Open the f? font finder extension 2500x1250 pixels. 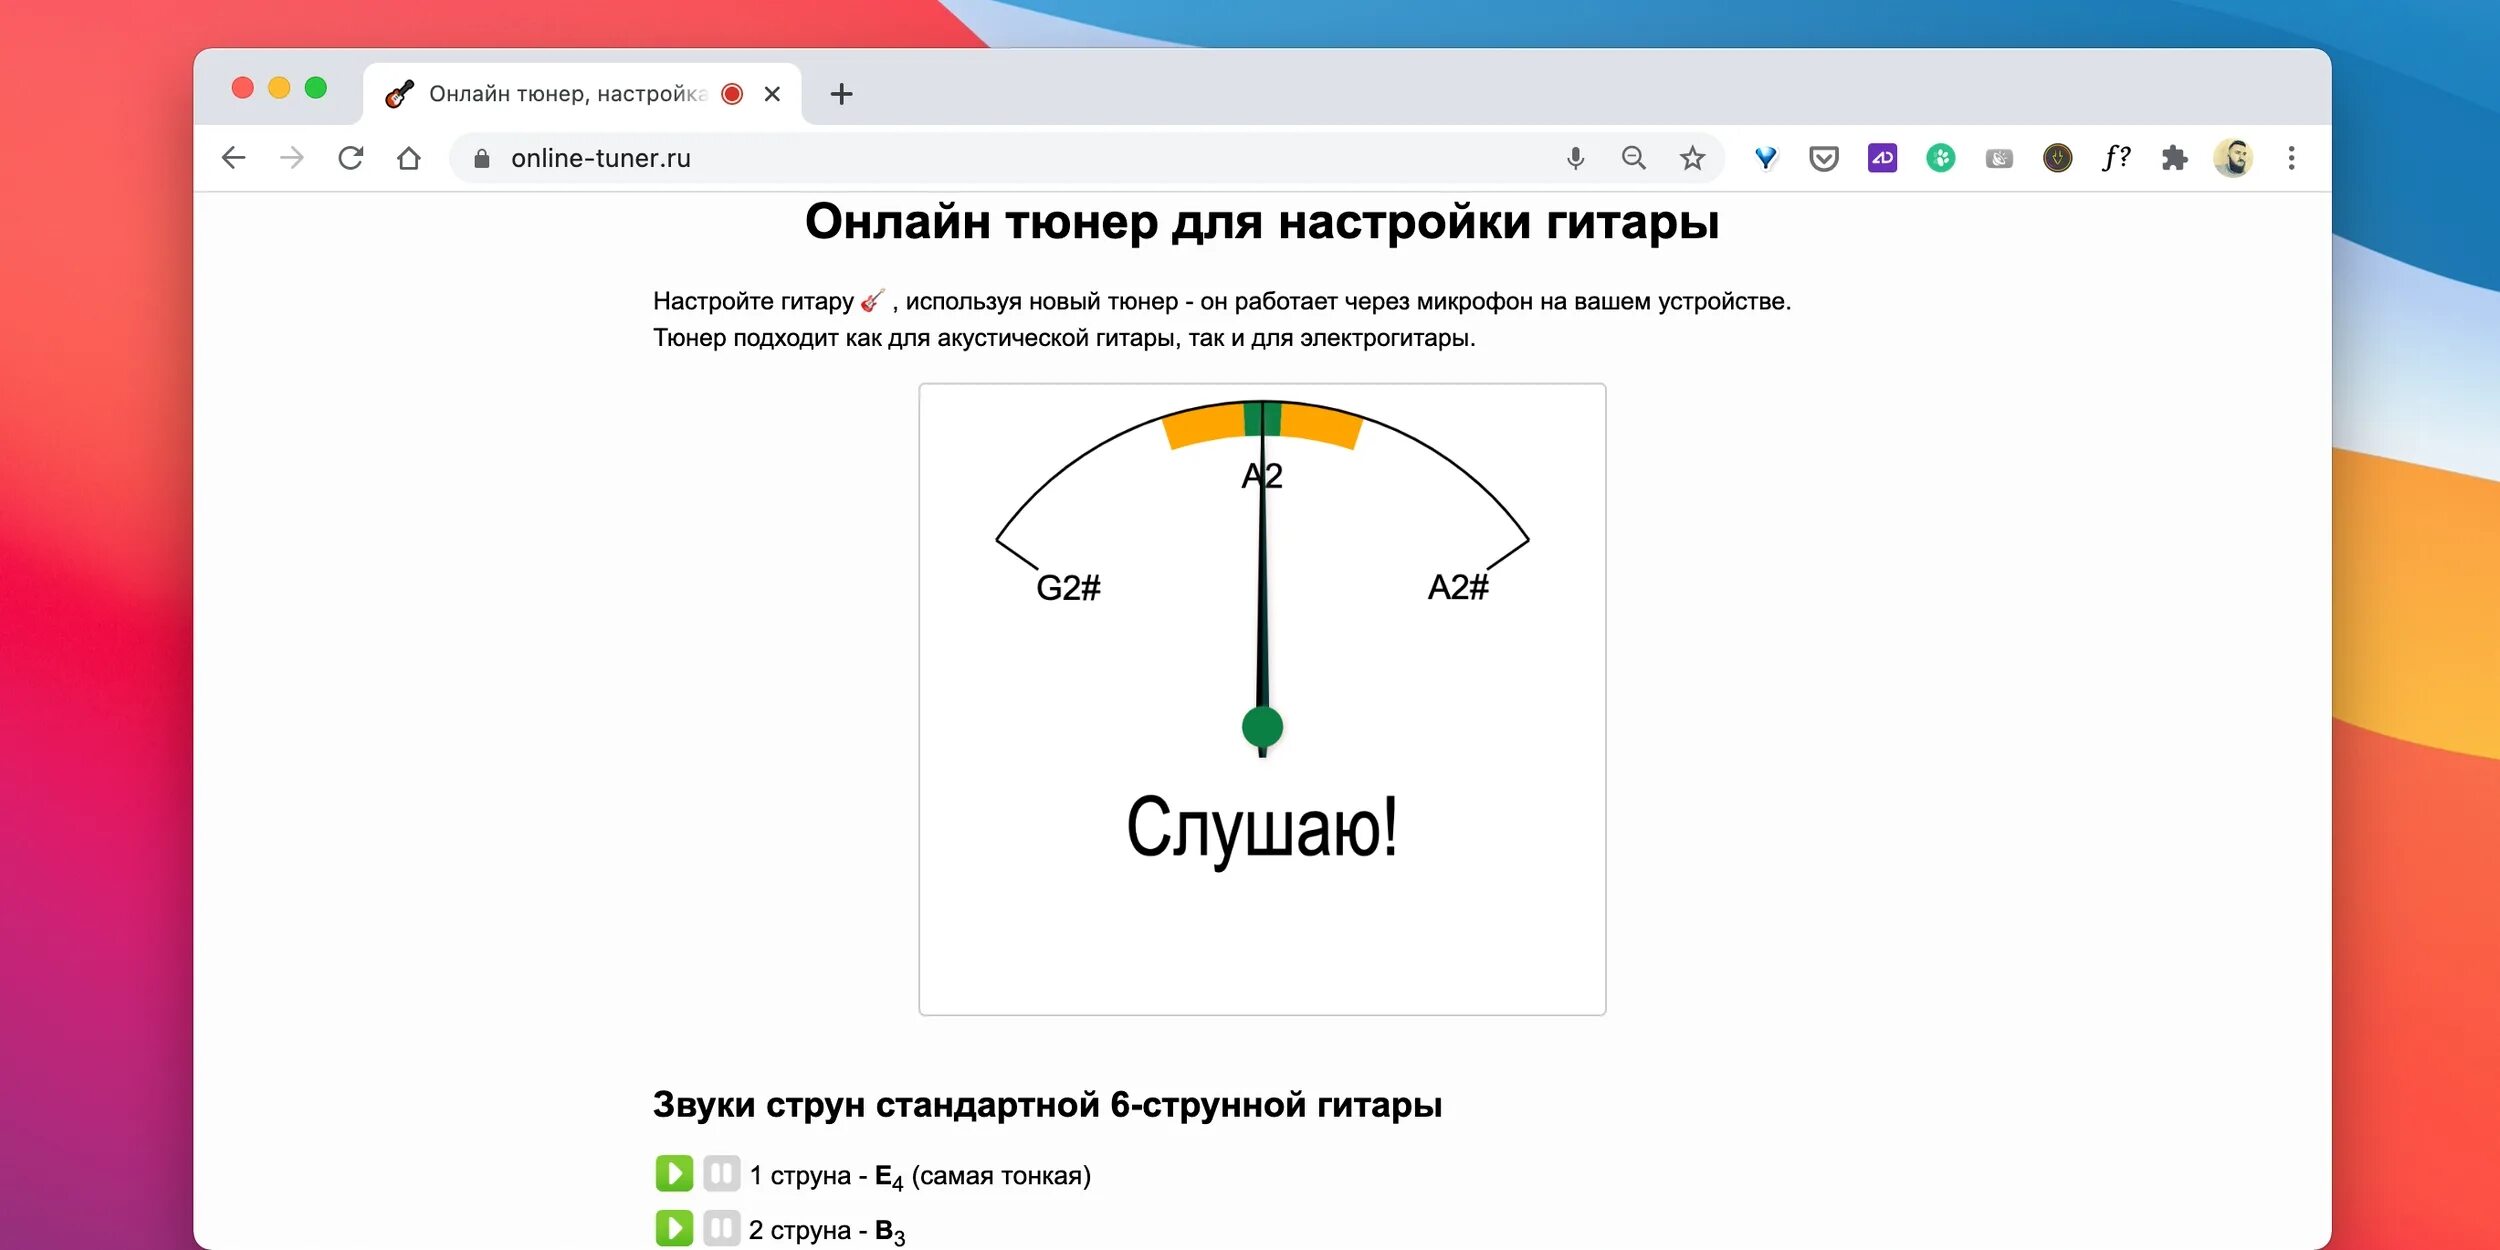2115,158
